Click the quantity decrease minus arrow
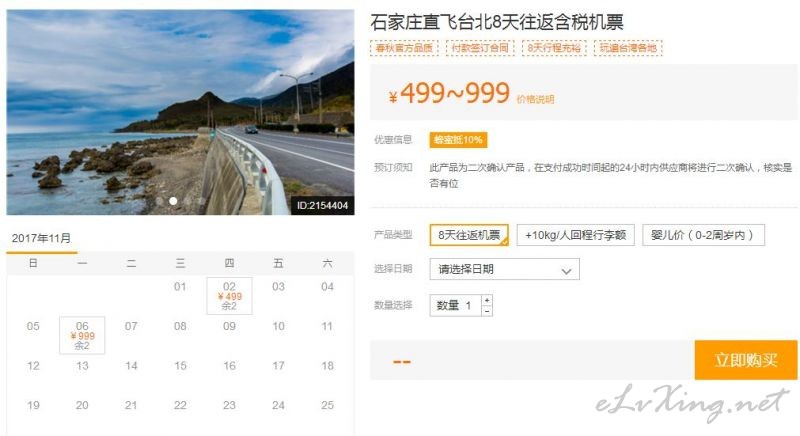 pyautogui.click(x=487, y=311)
